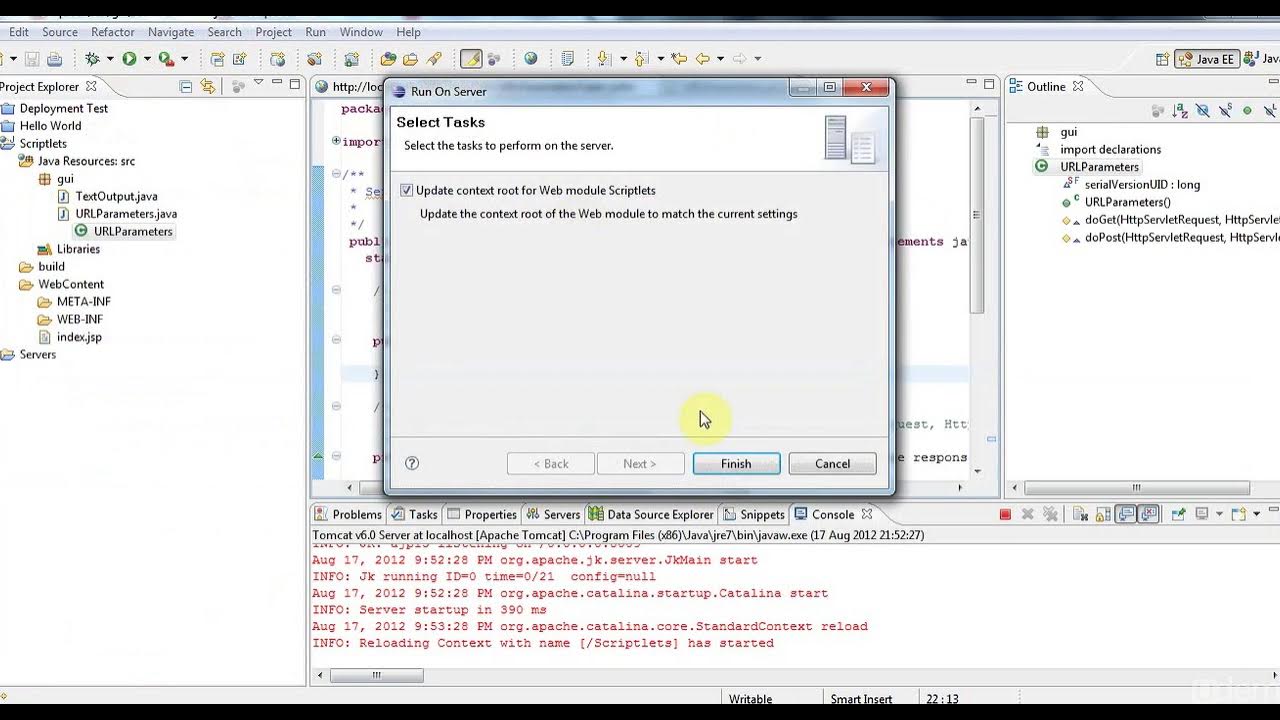This screenshot has height=720, width=1280.
Task: Click Pin Console icon
Action: 1178,514
